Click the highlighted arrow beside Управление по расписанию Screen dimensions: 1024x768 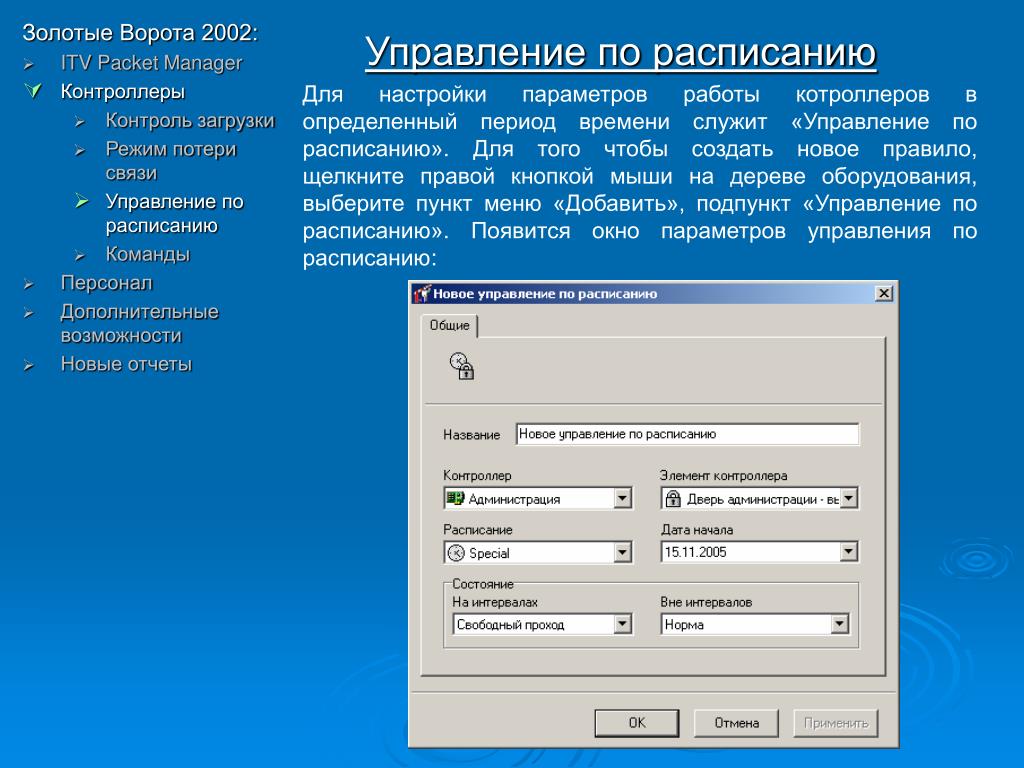tap(81, 201)
